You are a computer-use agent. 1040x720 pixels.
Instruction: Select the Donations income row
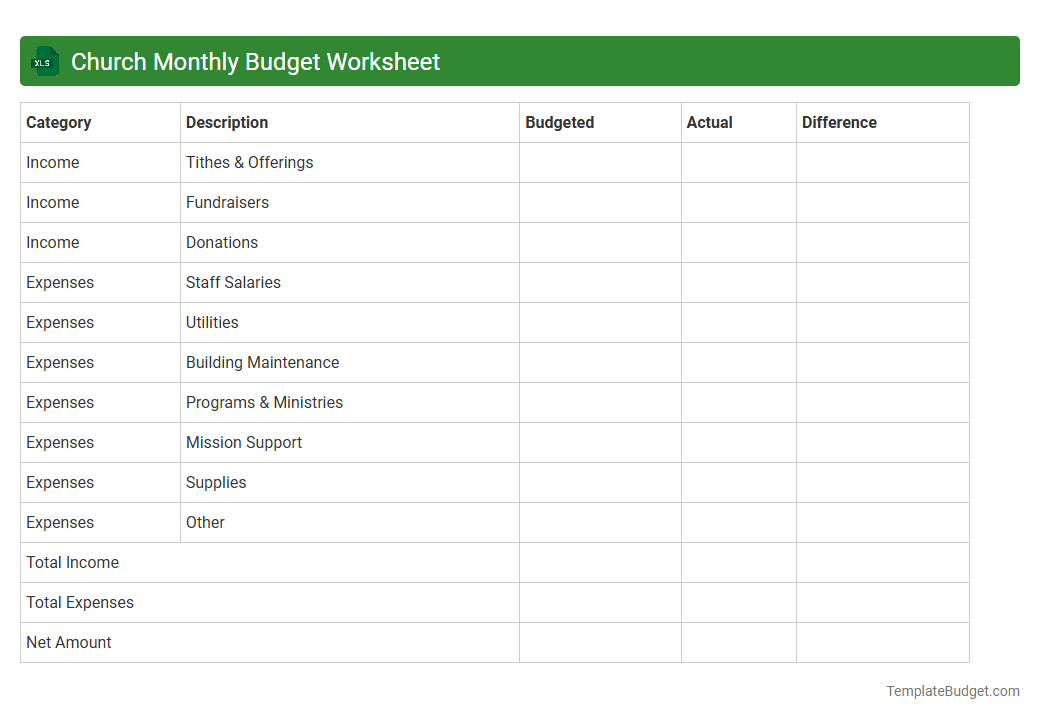pos(222,242)
